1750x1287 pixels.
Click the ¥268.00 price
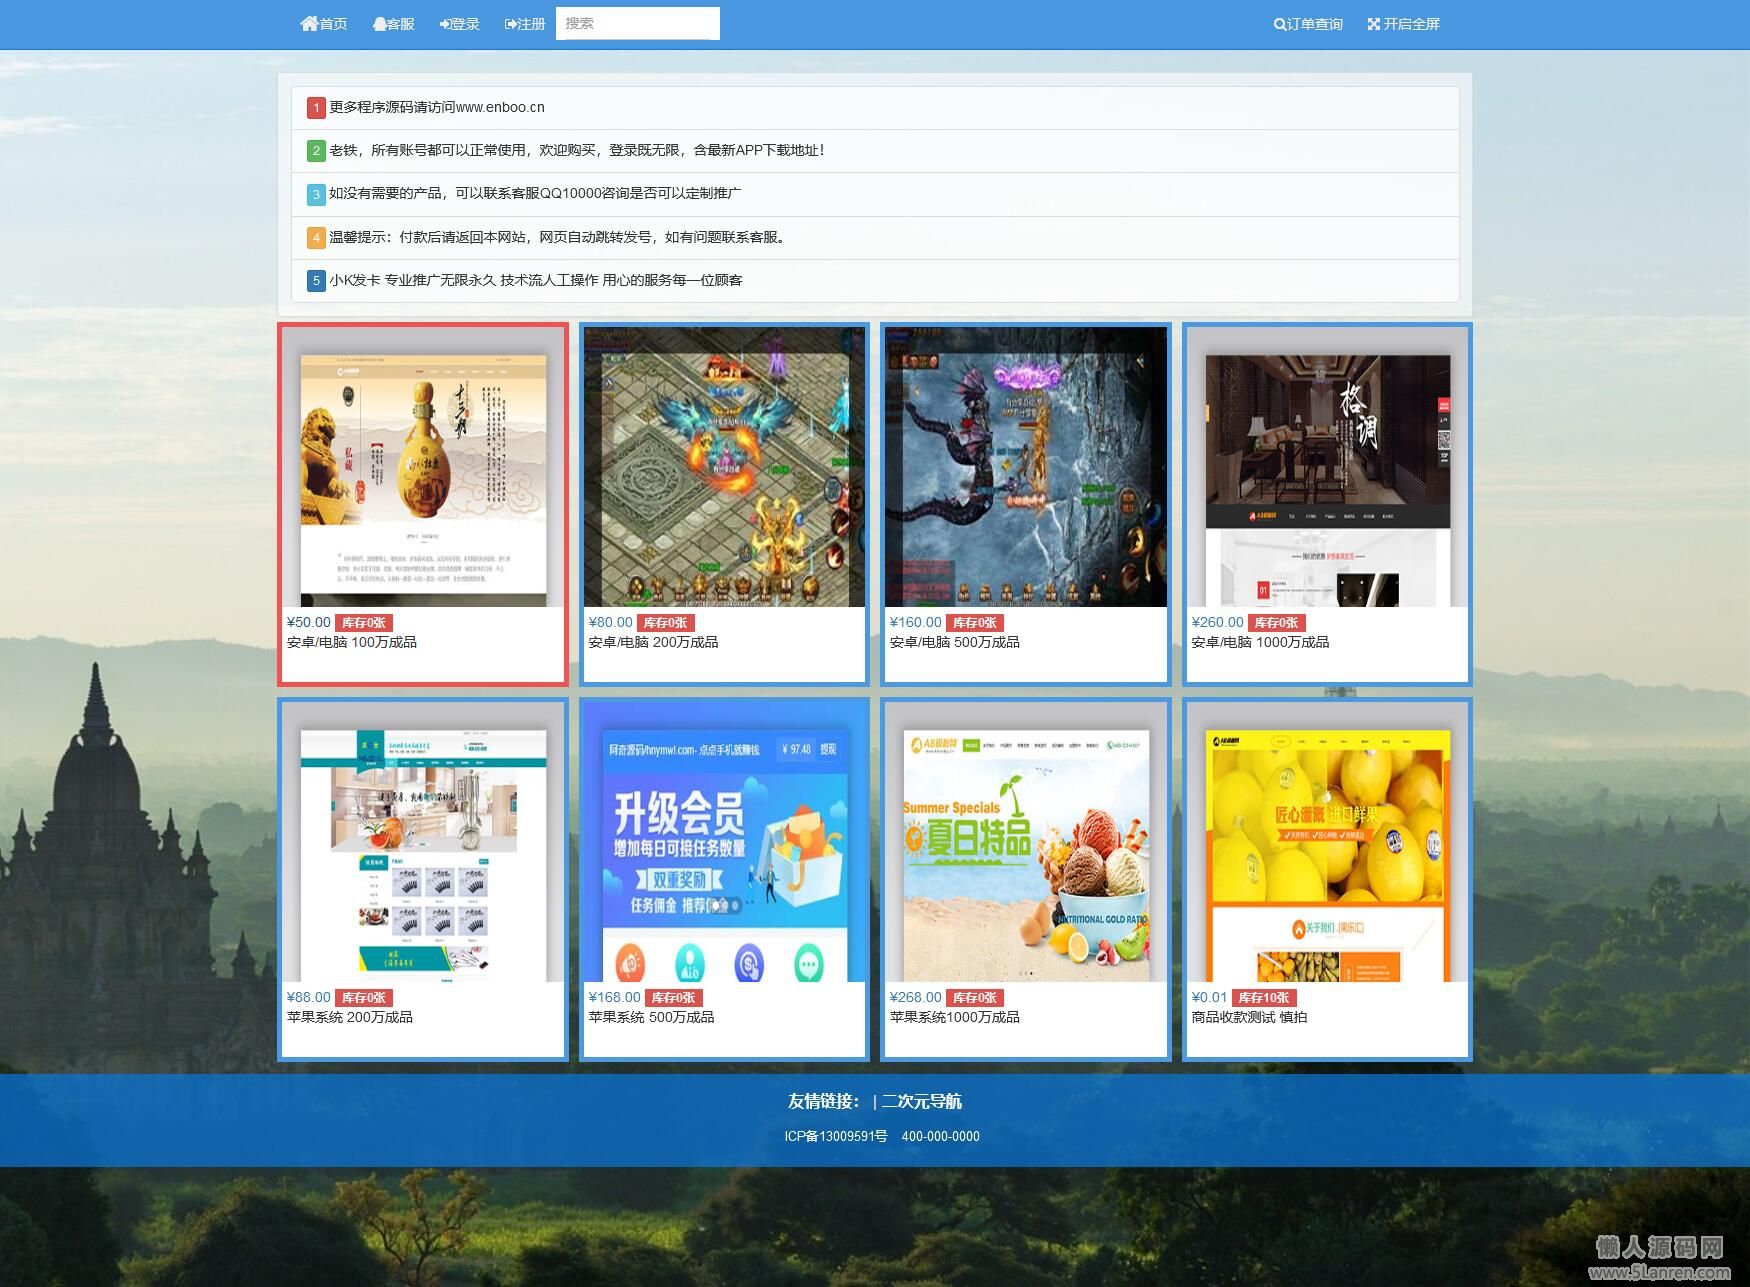916,998
